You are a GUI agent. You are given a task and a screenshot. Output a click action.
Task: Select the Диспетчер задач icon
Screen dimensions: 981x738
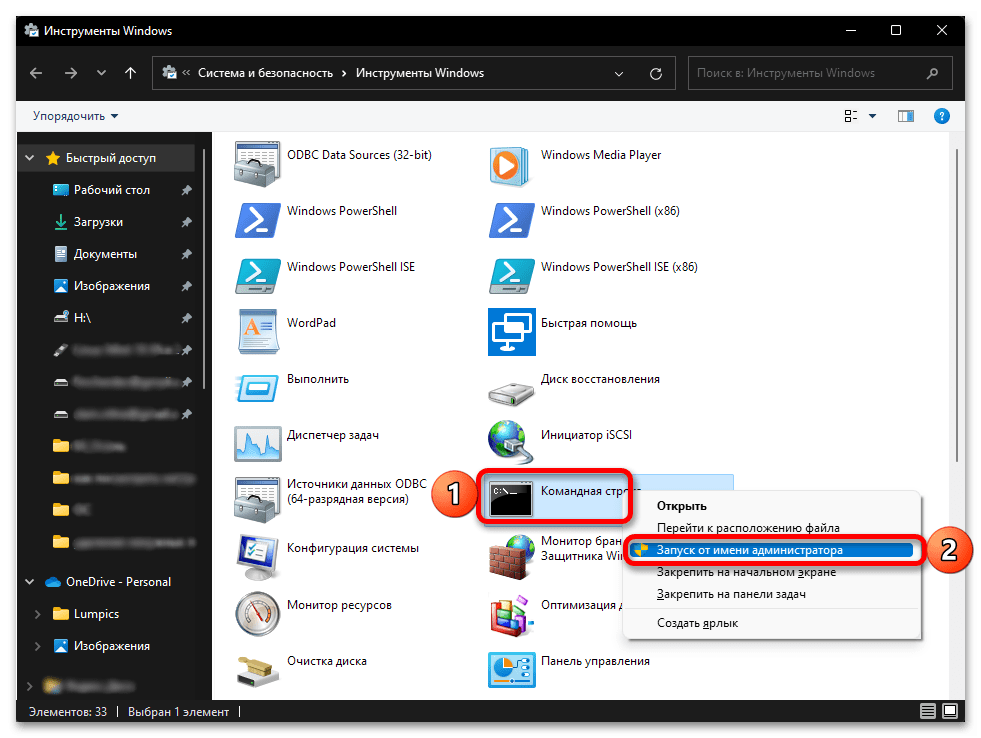coord(257,443)
